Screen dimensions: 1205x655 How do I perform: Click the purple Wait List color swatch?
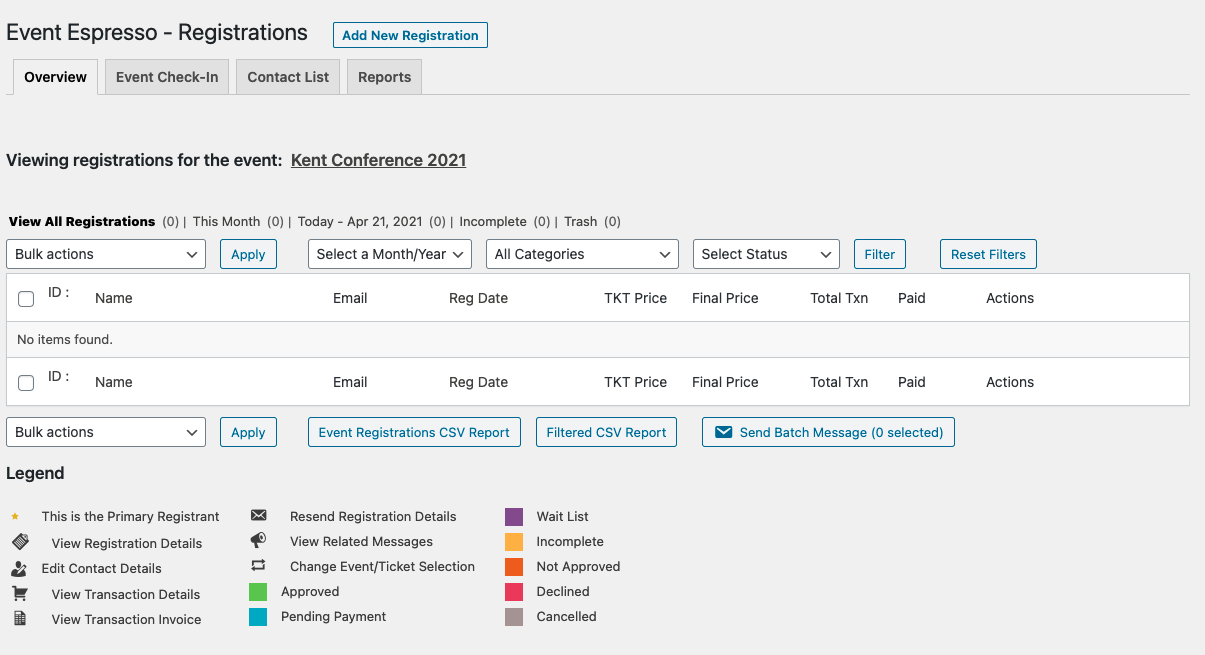(x=514, y=517)
